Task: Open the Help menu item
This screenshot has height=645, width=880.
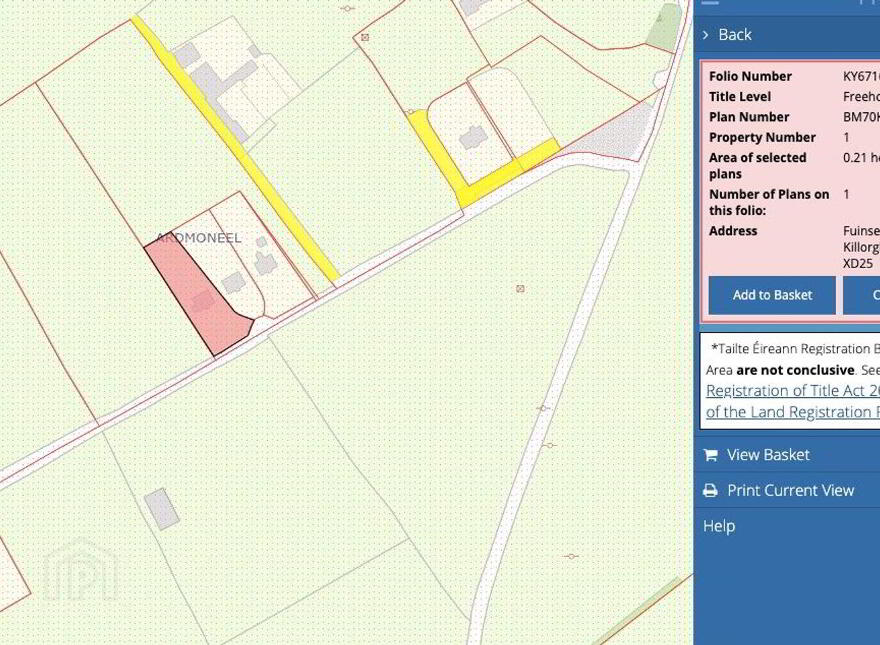Action: tap(719, 526)
